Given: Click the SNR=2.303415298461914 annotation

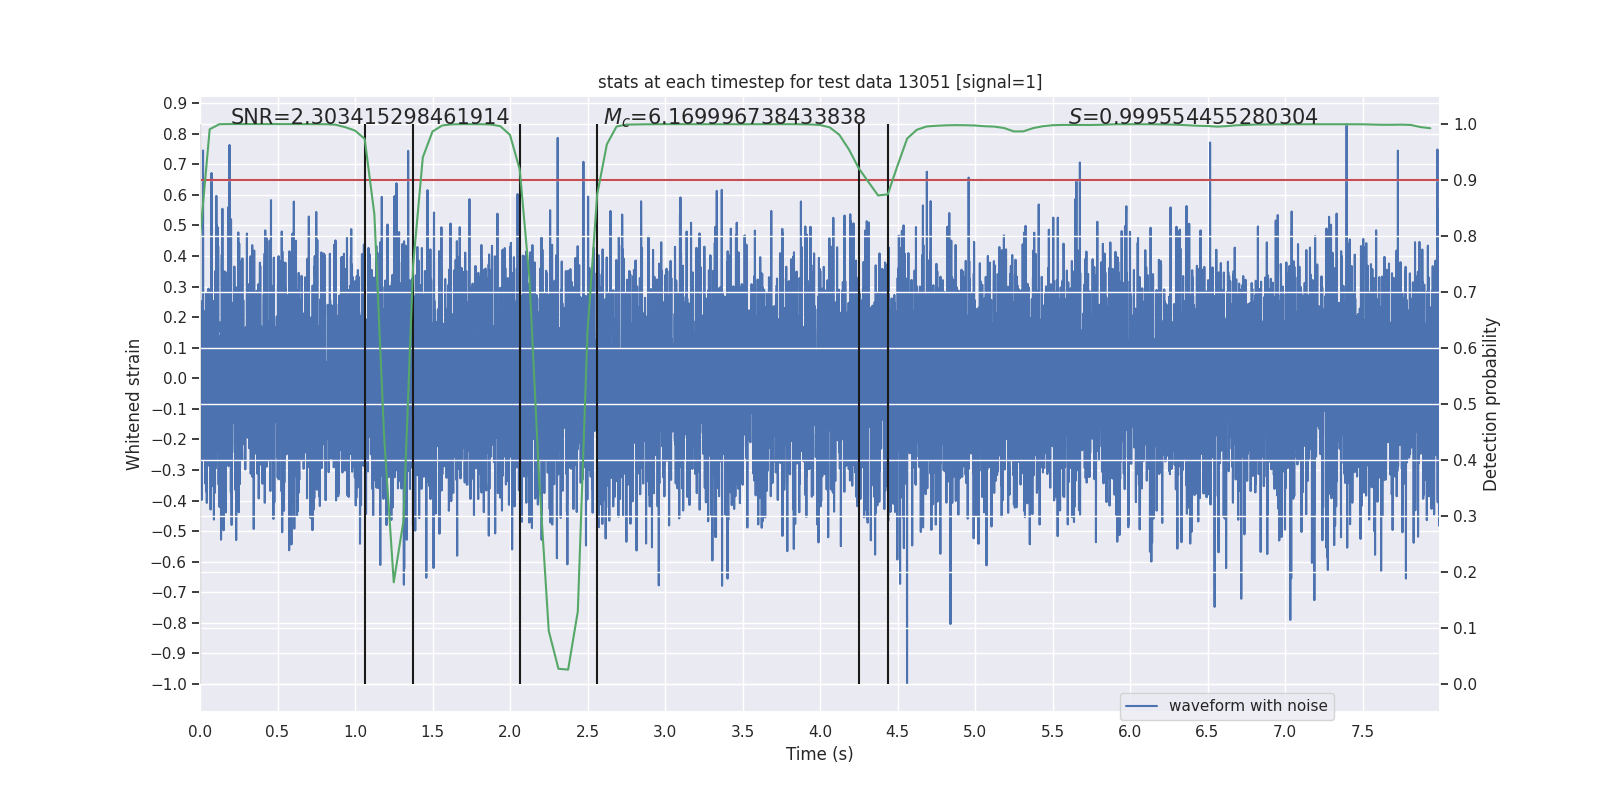Looking at the screenshot, I should pos(370,117).
